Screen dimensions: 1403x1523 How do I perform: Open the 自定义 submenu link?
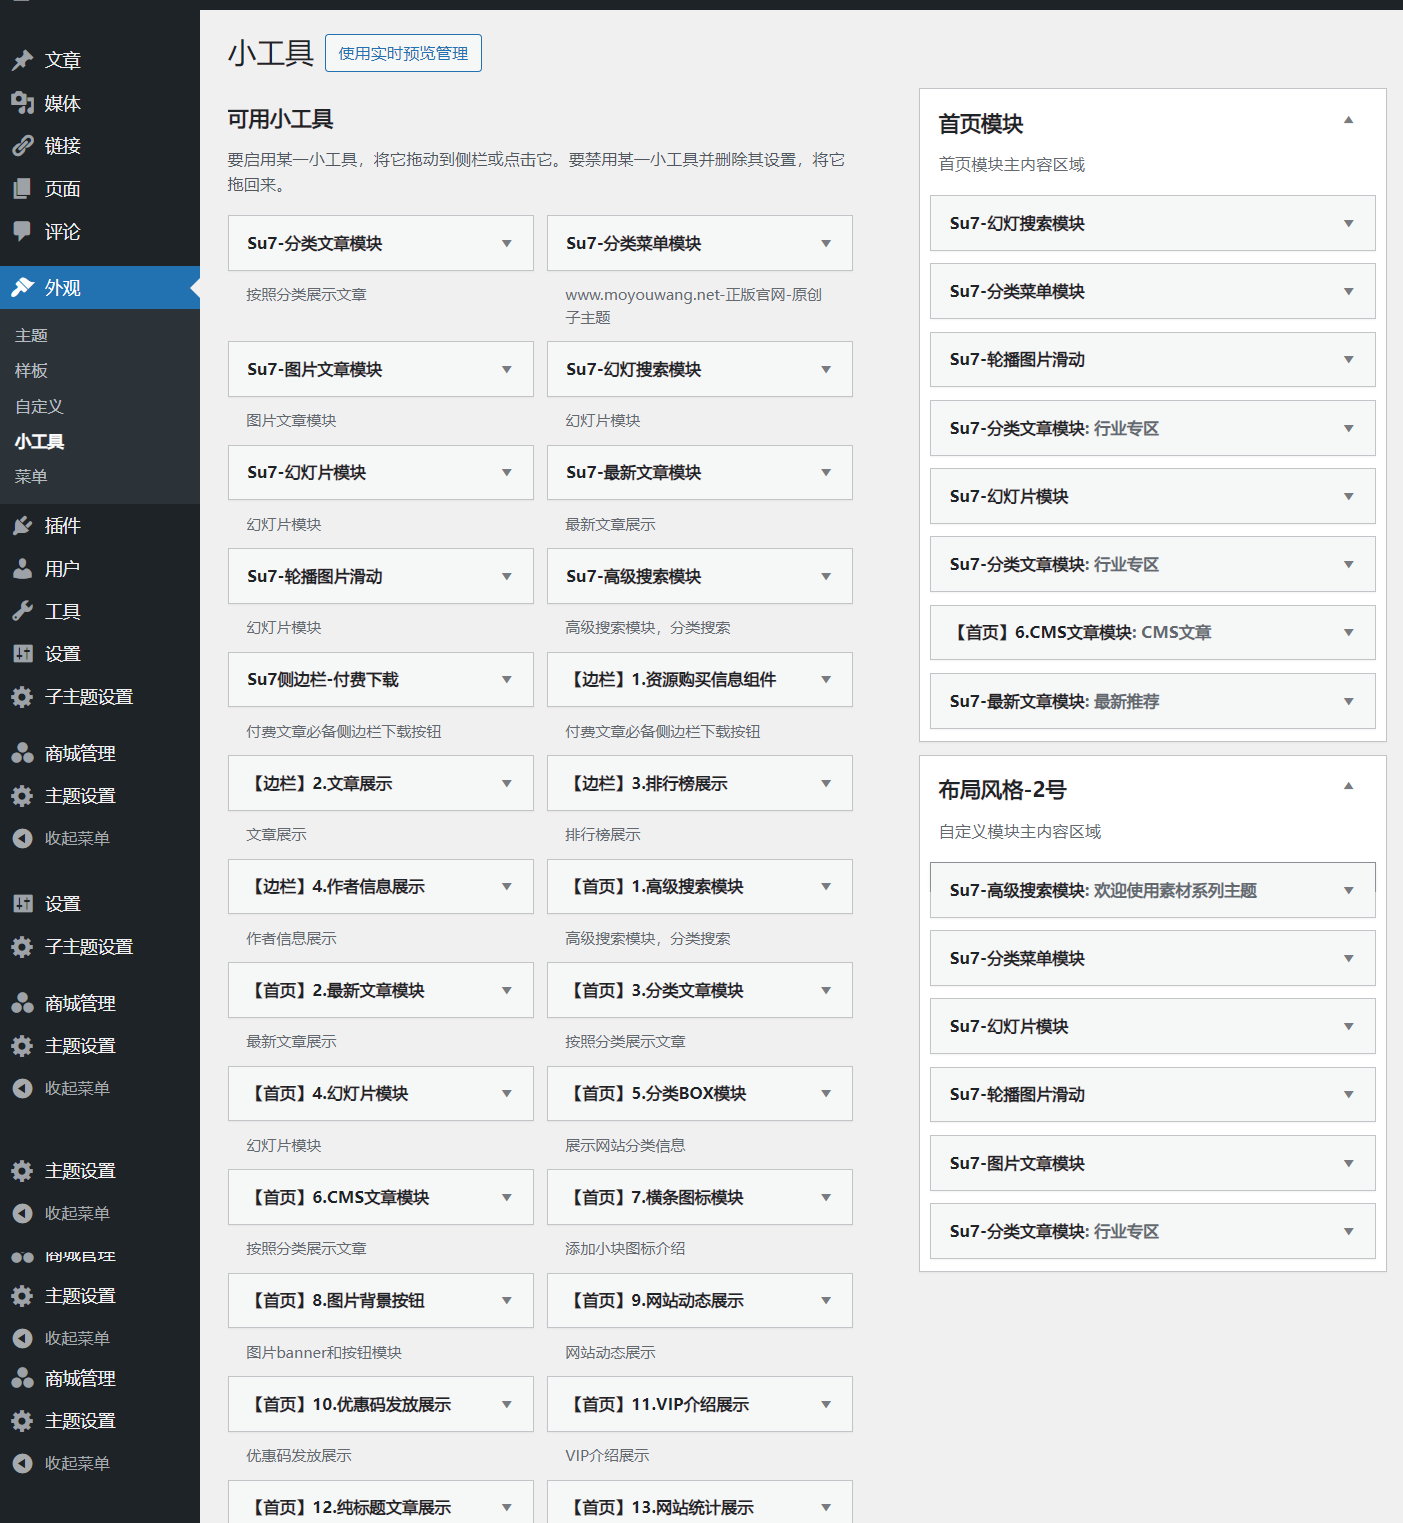coord(39,407)
